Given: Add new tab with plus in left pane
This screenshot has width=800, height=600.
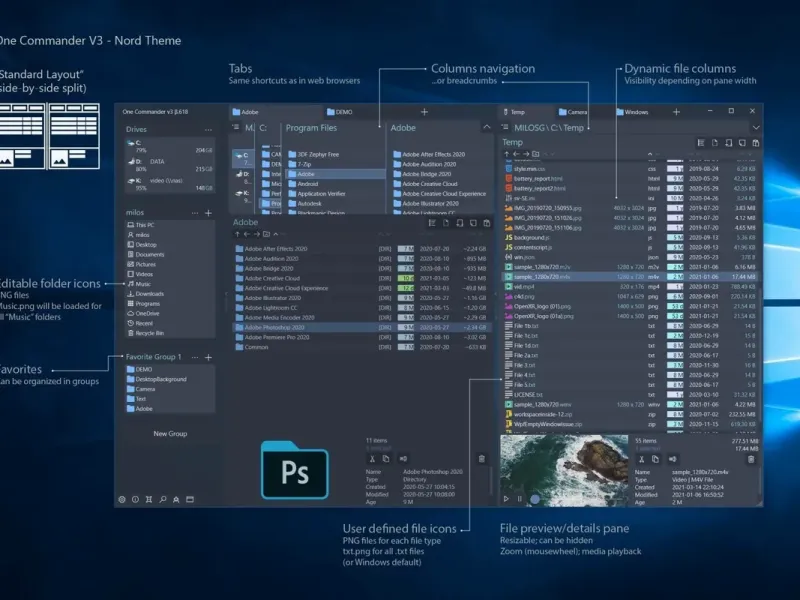Looking at the screenshot, I should (424, 112).
